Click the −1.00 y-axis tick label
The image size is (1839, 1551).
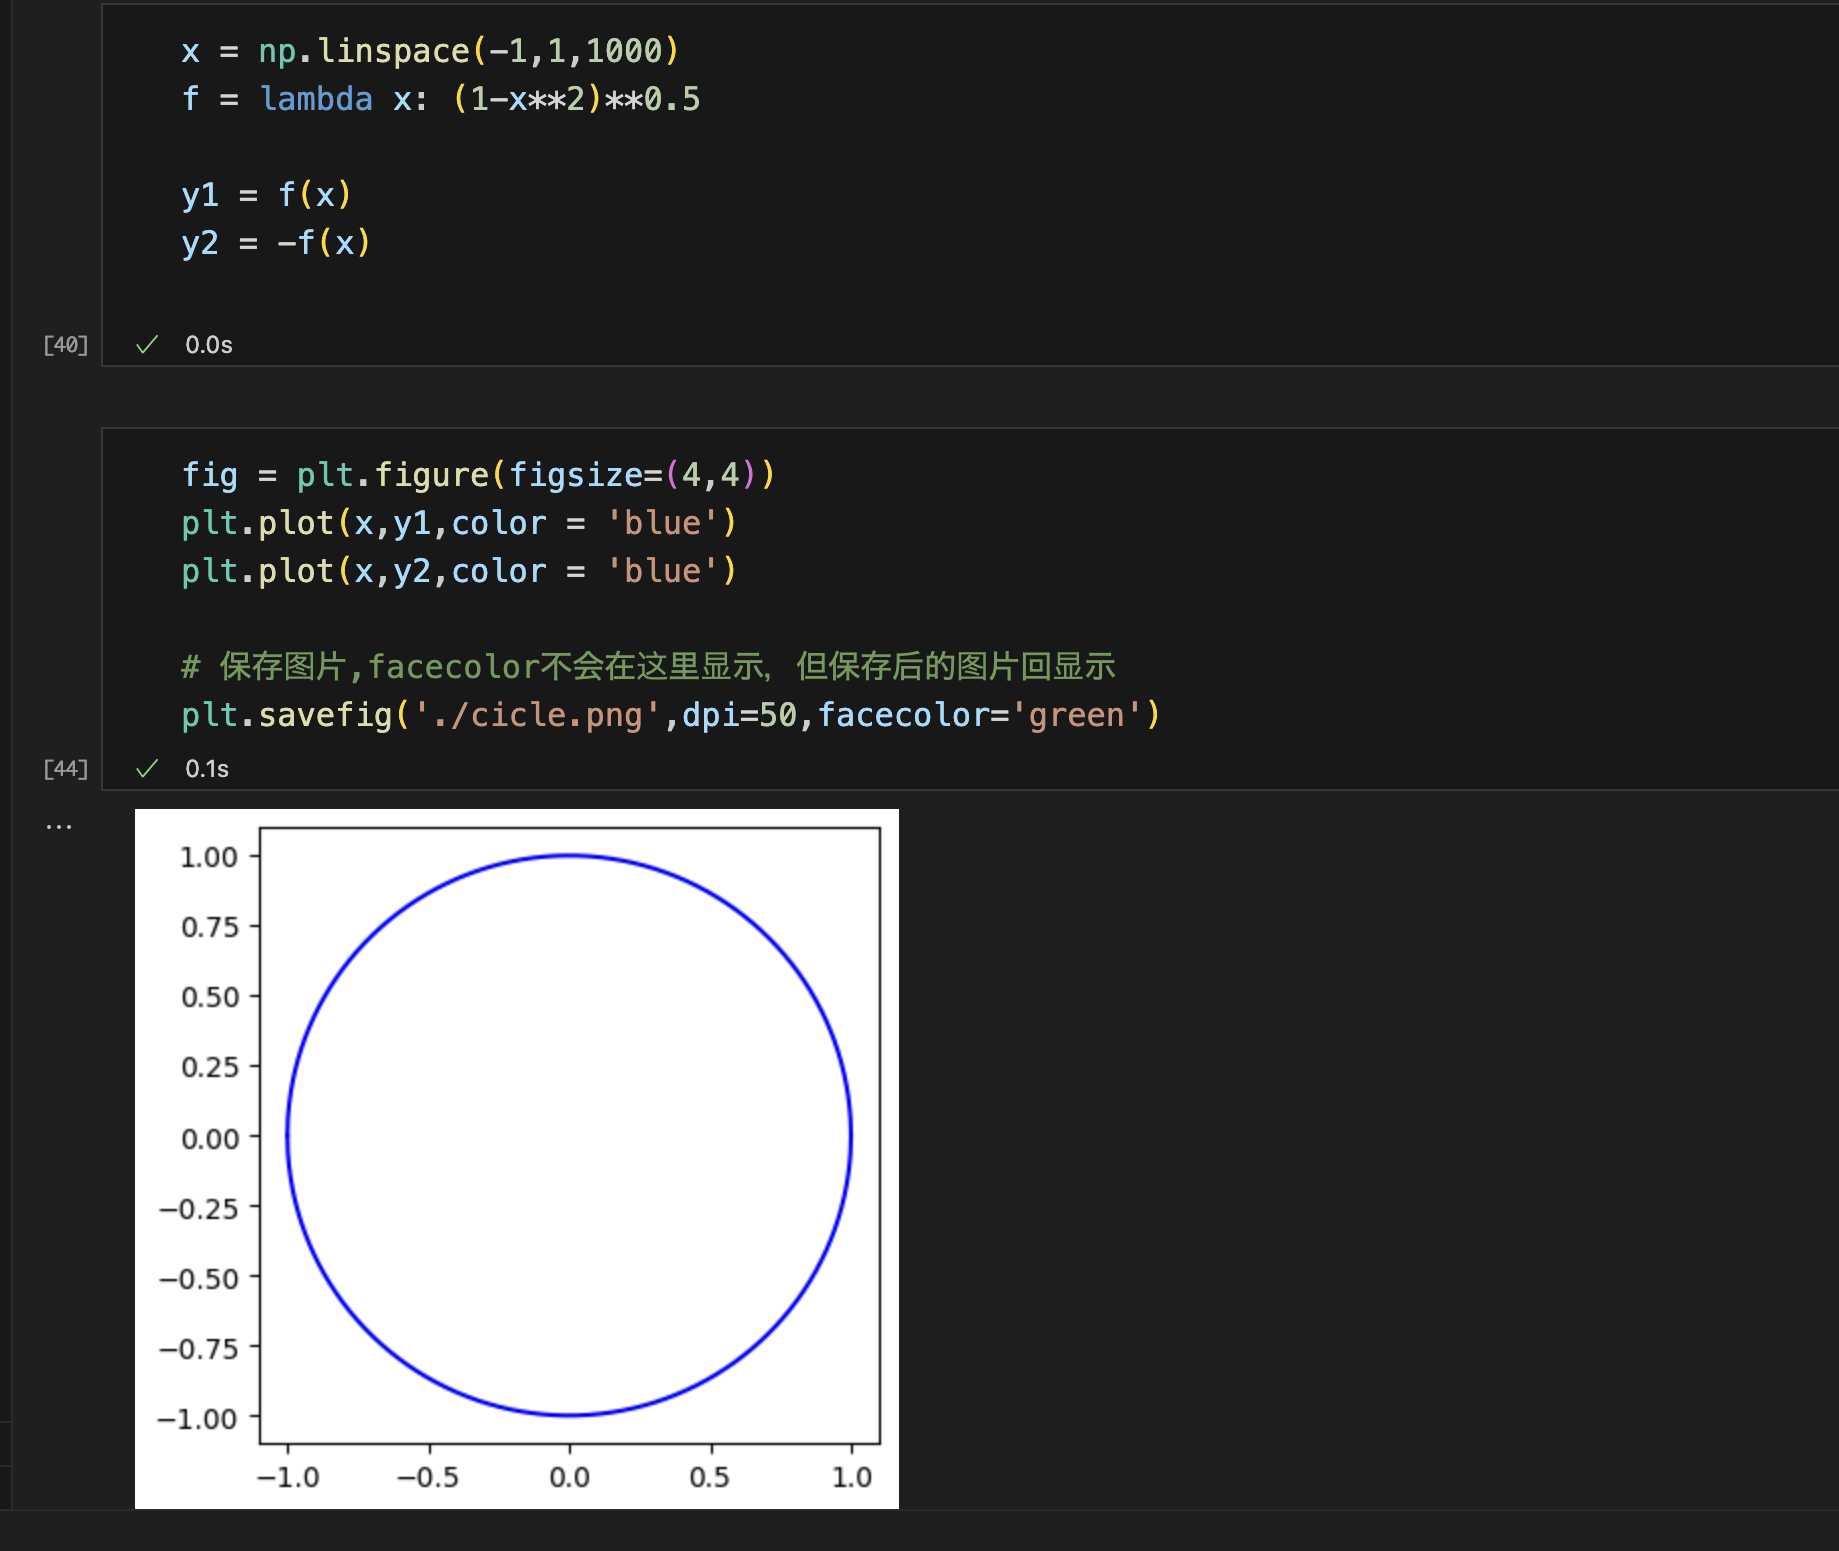coord(198,1419)
